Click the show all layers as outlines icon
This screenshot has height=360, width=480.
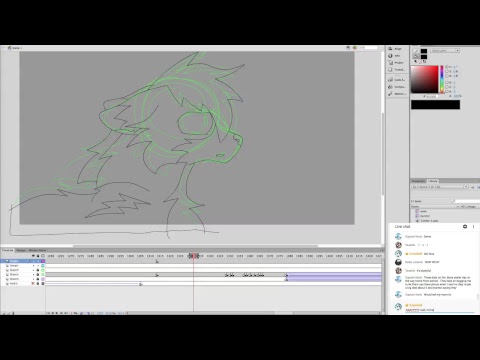[x=43, y=256]
